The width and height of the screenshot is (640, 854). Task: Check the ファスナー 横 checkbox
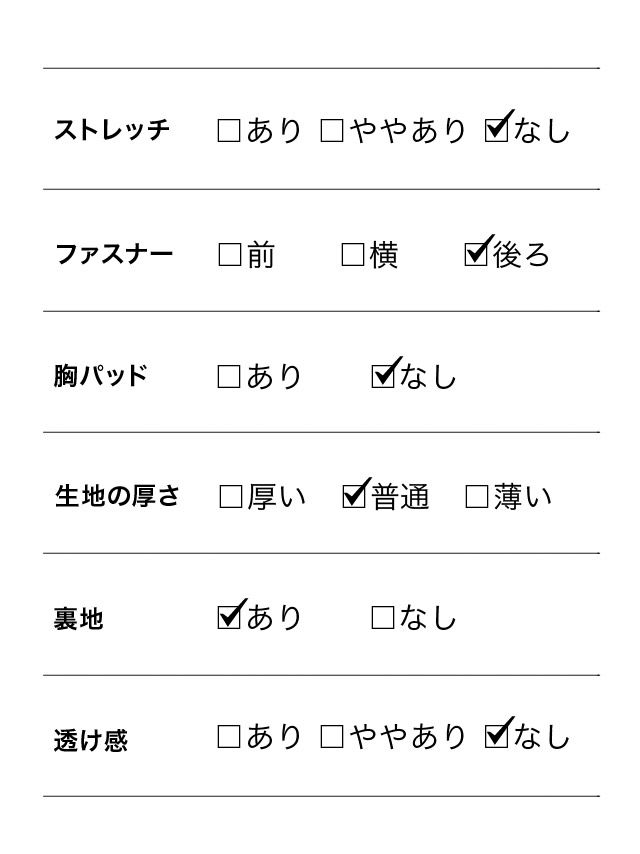[352, 255]
